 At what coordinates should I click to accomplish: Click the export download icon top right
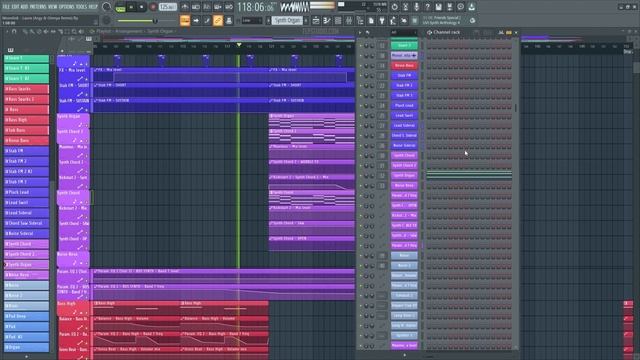471,7
